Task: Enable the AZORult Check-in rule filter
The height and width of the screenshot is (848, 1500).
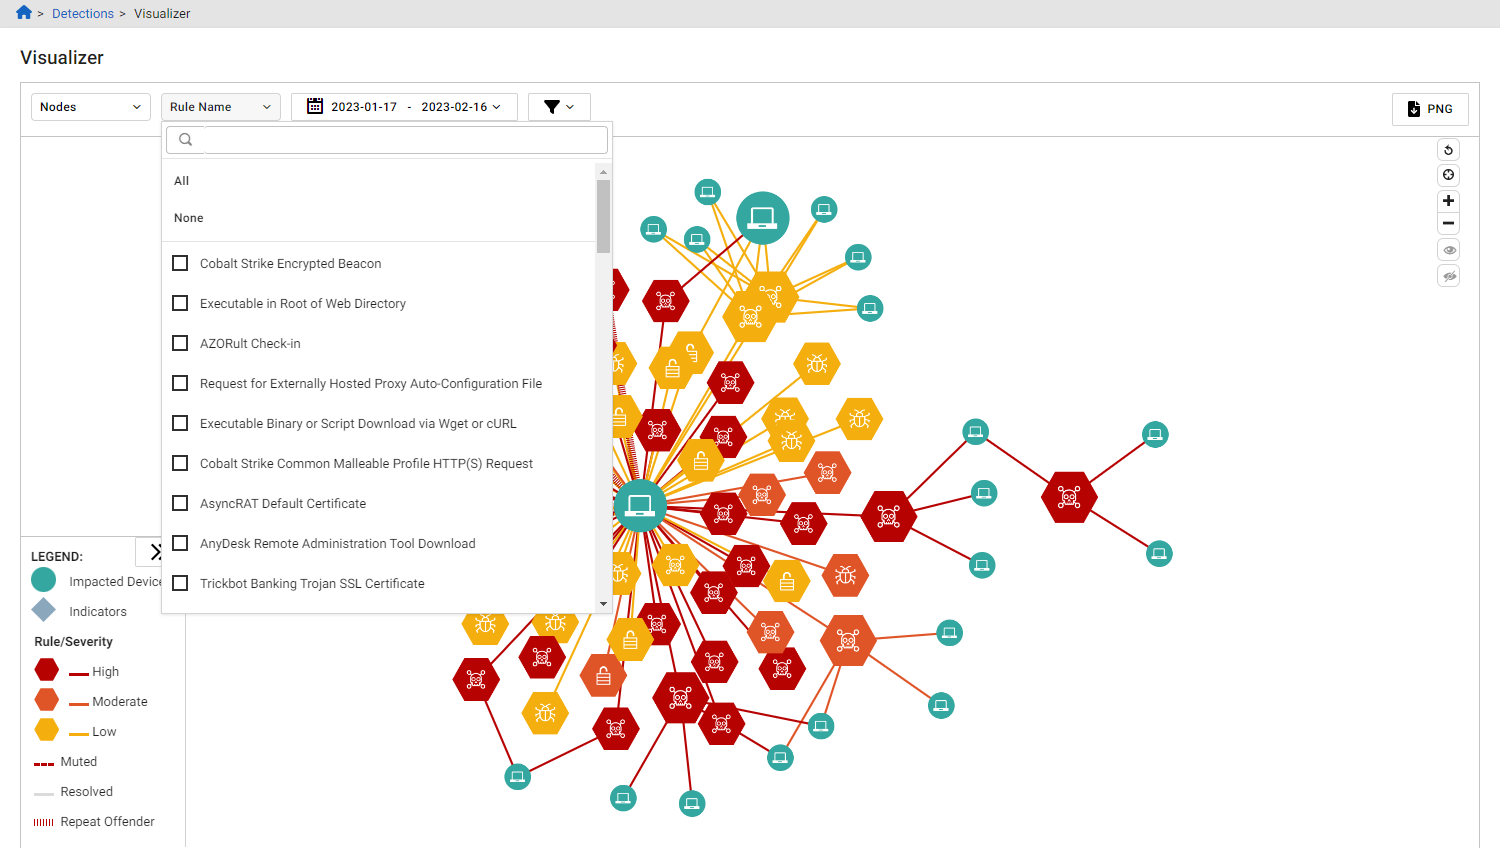Action: pyautogui.click(x=180, y=343)
